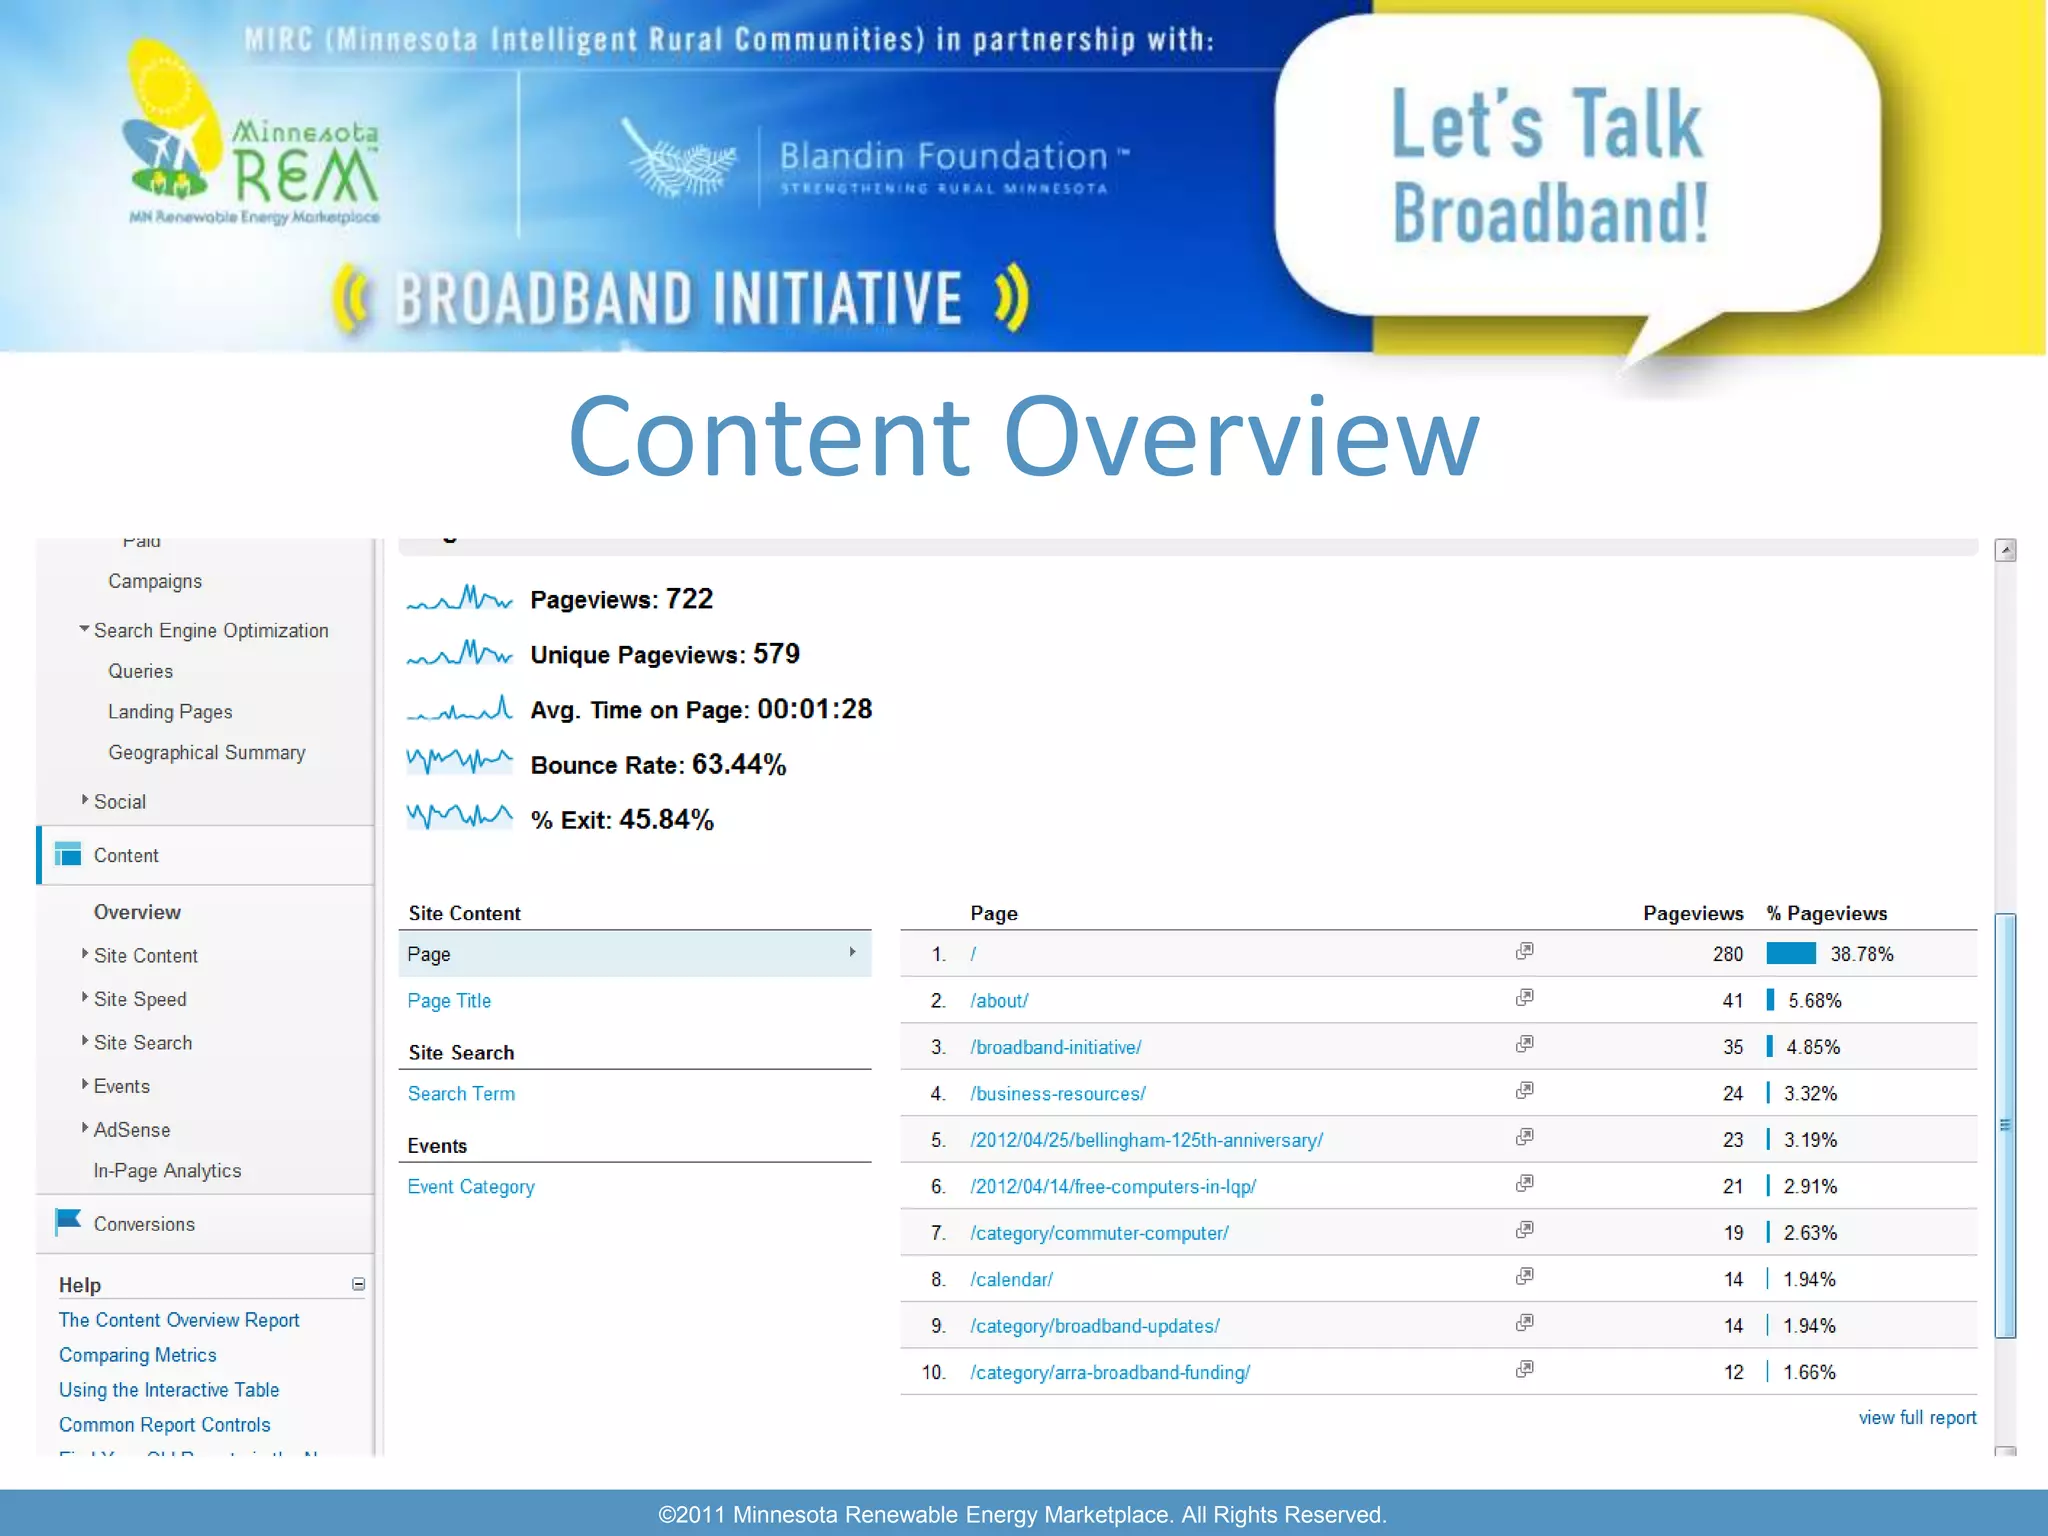
Task: Click the arrow on the Page dimension row
Action: [852, 952]
